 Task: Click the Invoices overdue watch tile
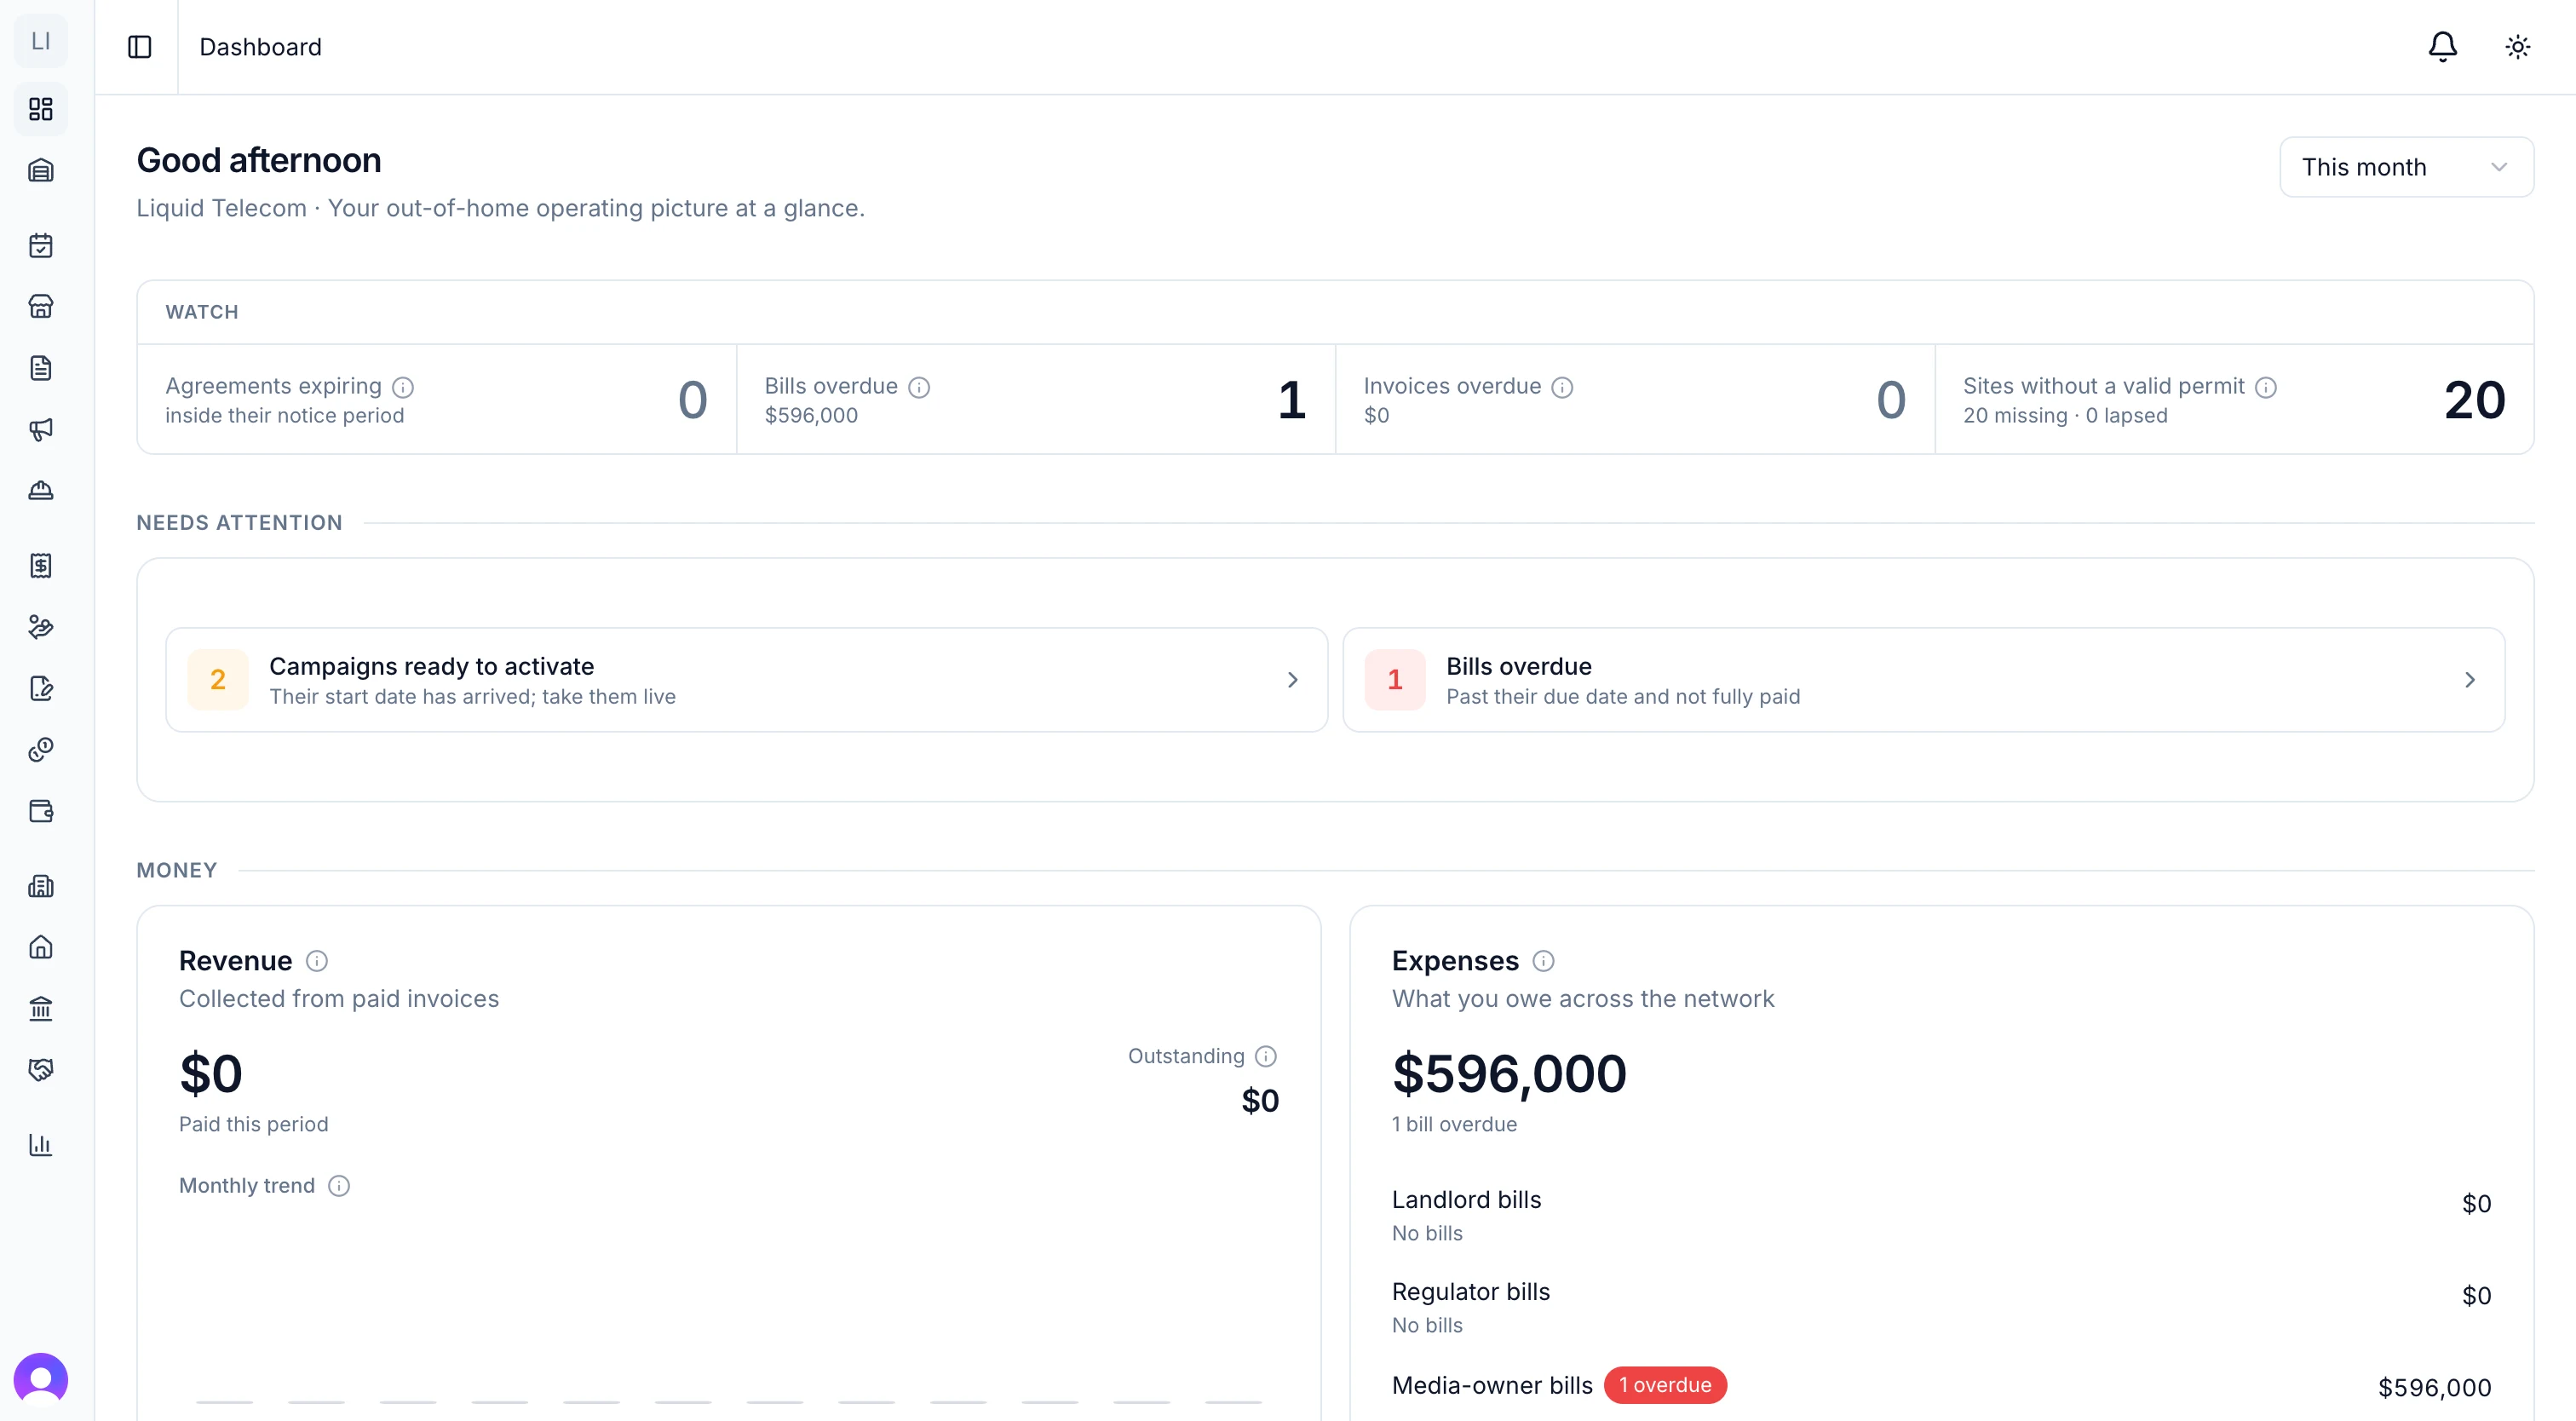1635,400
